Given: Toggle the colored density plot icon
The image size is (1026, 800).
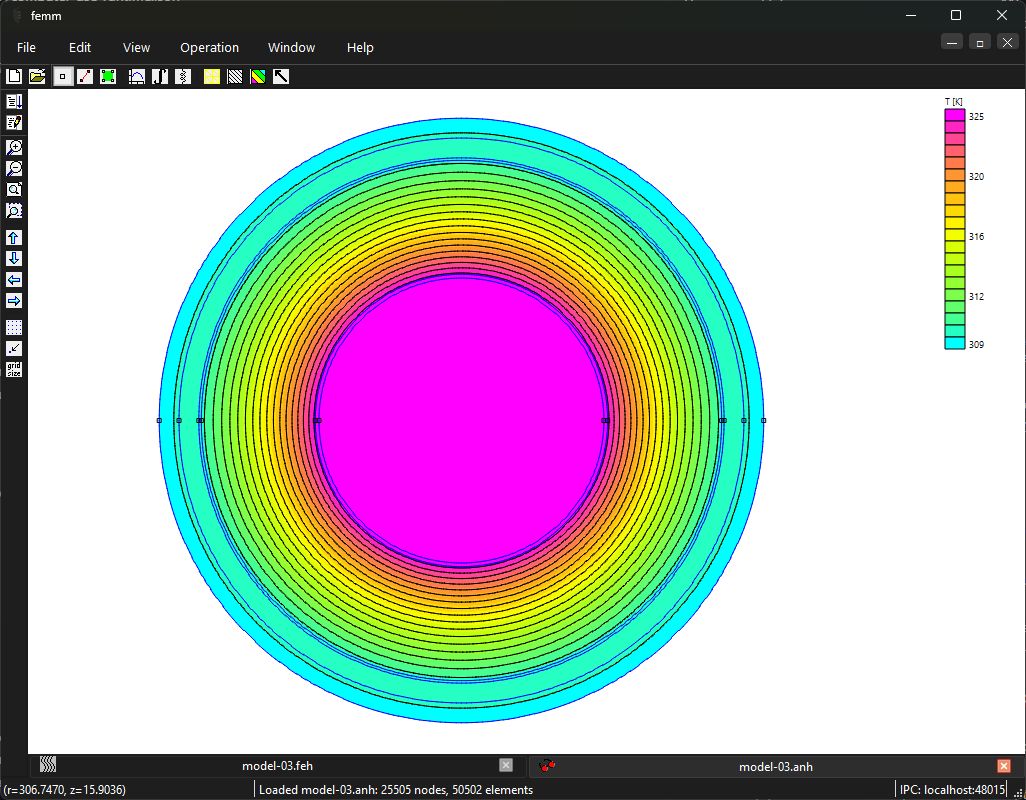Looking at the screenshot, I should [x=258, y=77].
